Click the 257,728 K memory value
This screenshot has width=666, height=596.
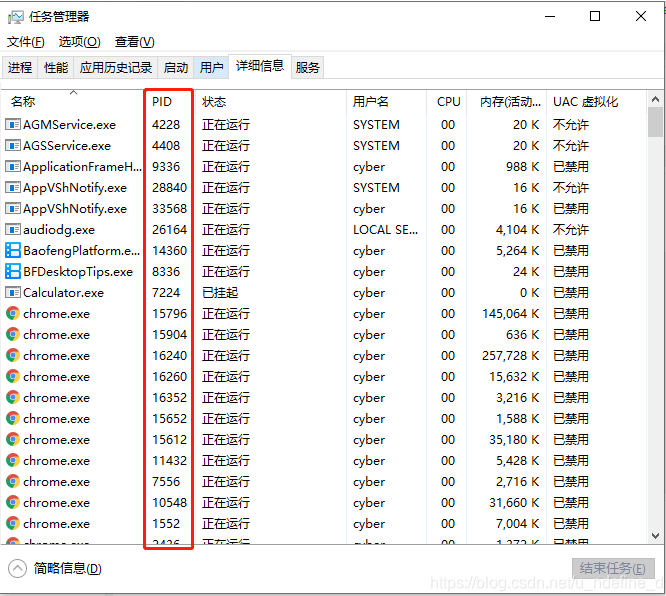tap(511, 356)
